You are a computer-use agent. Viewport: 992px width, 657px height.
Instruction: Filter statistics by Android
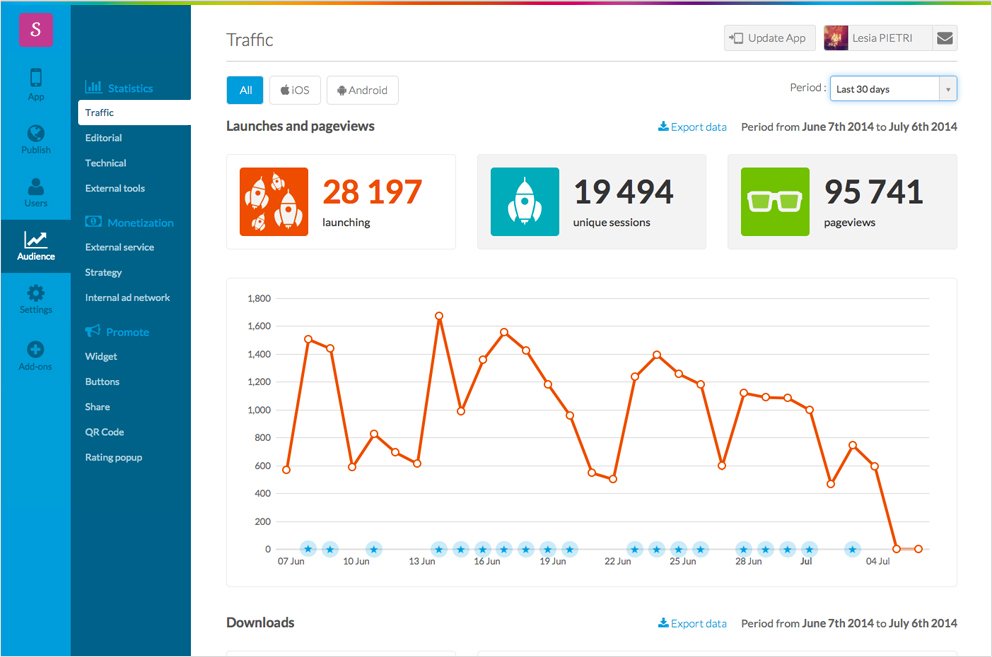pos(362,90)
